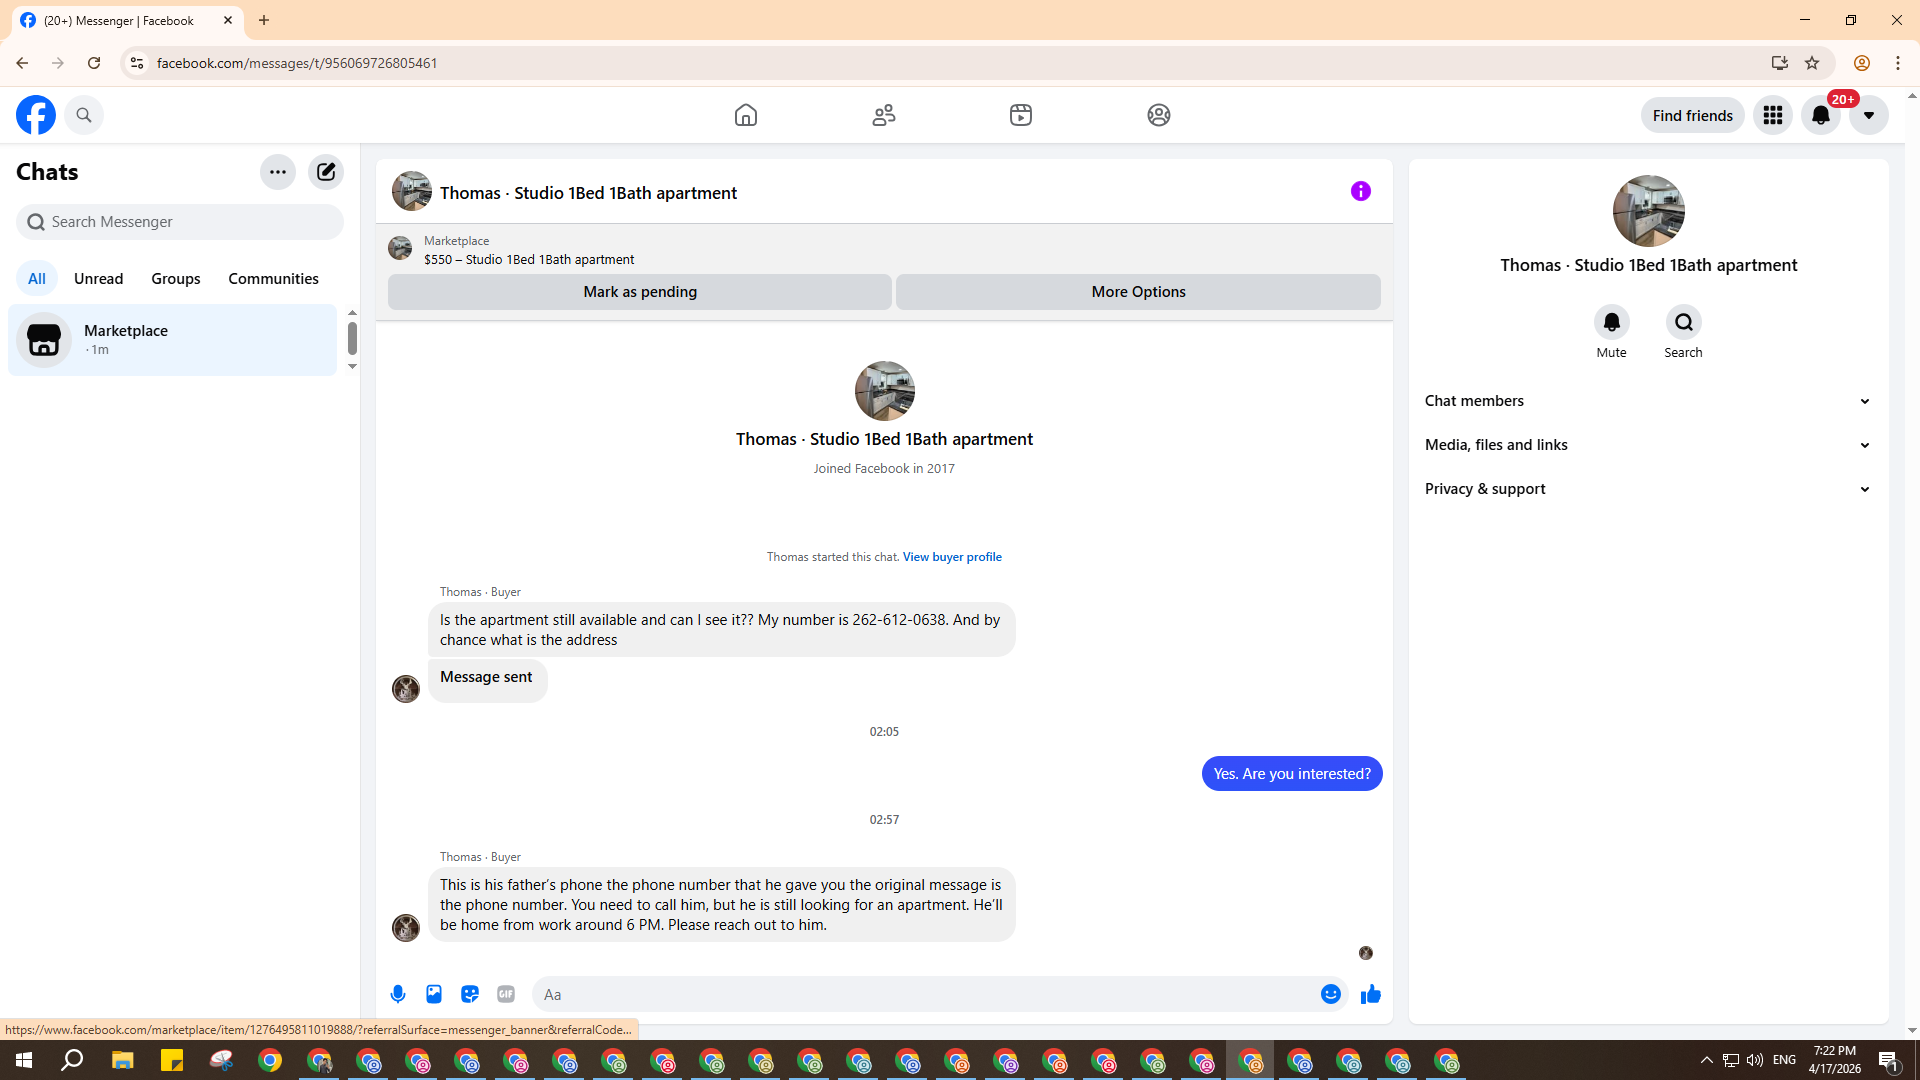Mute this conversation

[x=1611, y=323]
